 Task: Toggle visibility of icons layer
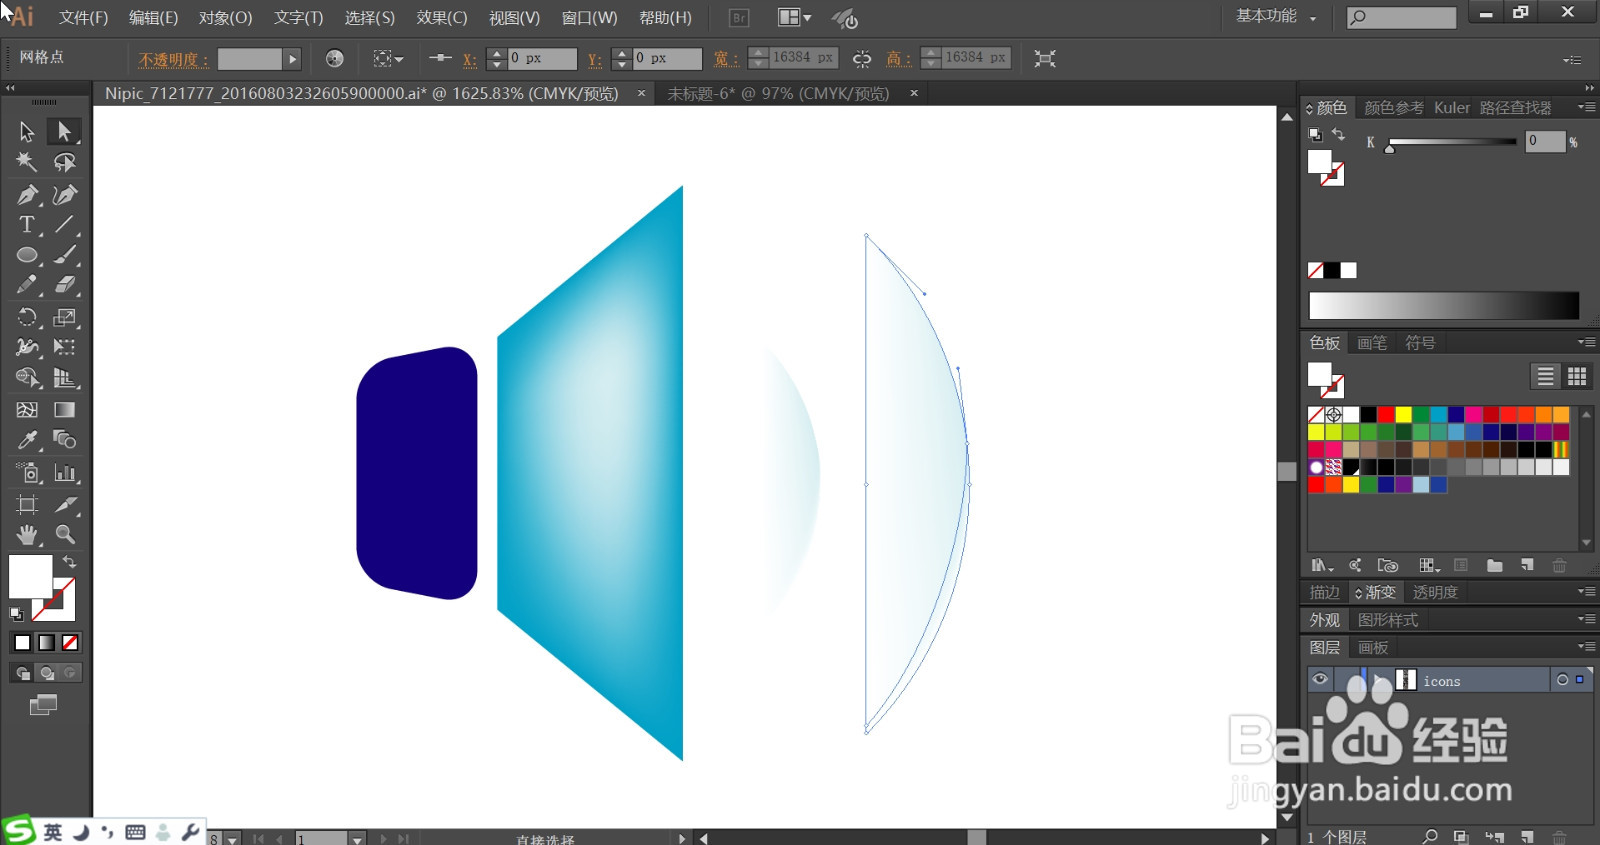click(x=1320, y=680)
